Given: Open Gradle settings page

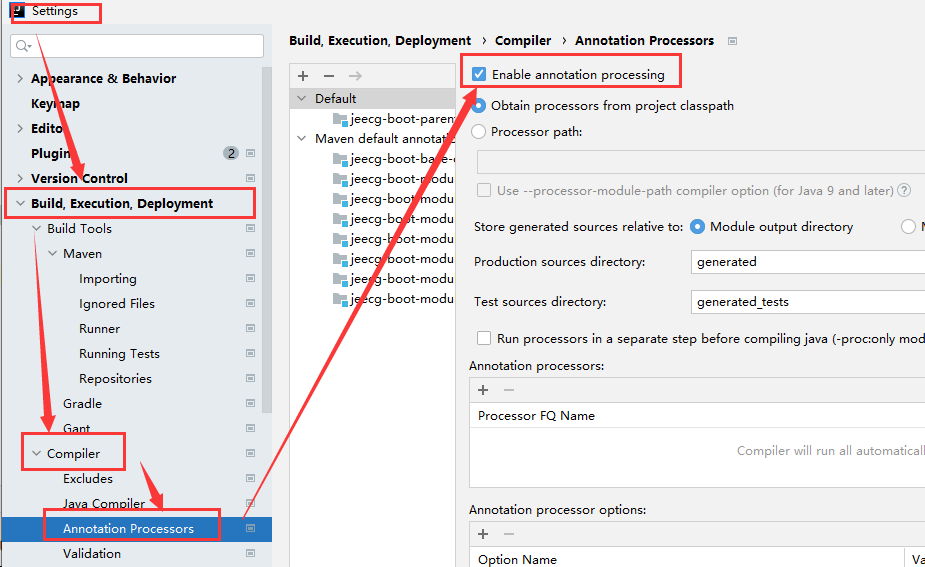Looking at the screenshot, I should coord(83,404).
